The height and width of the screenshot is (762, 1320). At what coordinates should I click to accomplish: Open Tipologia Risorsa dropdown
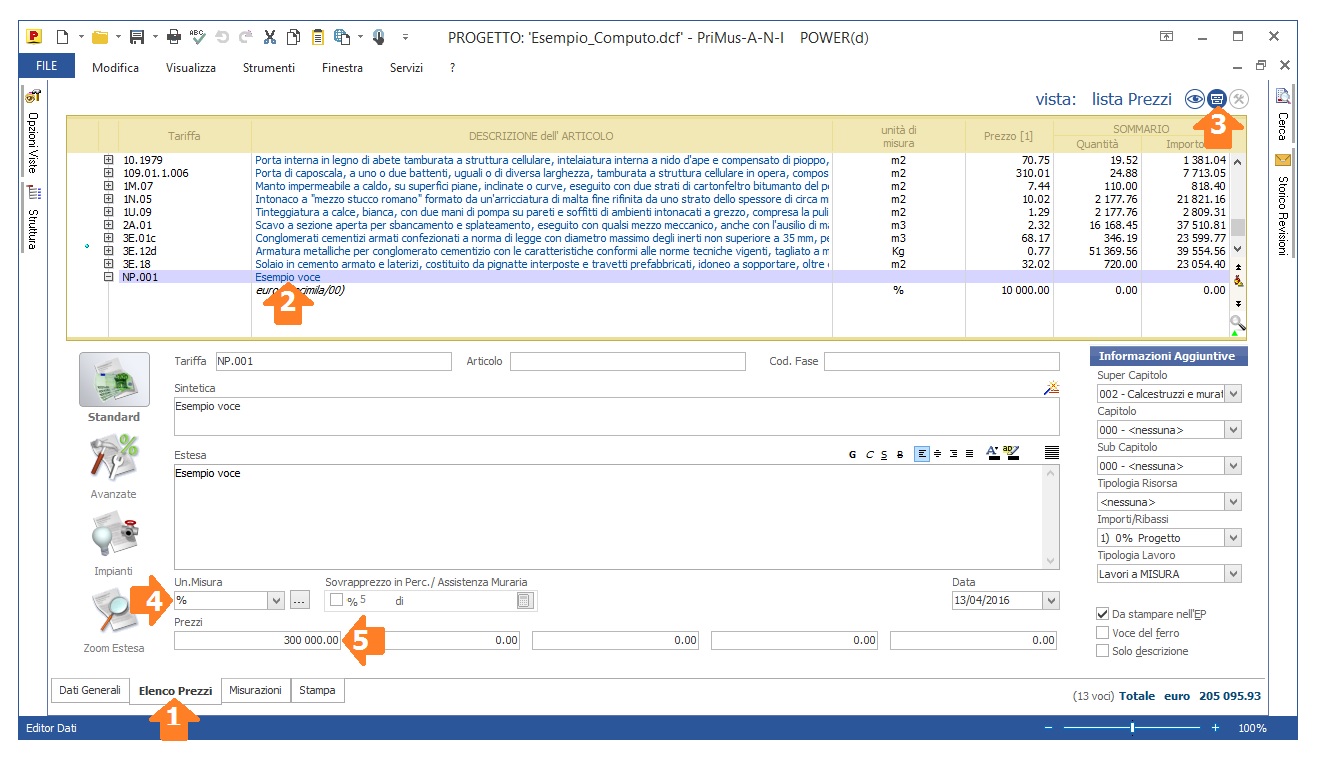(x=1233, y=502)
